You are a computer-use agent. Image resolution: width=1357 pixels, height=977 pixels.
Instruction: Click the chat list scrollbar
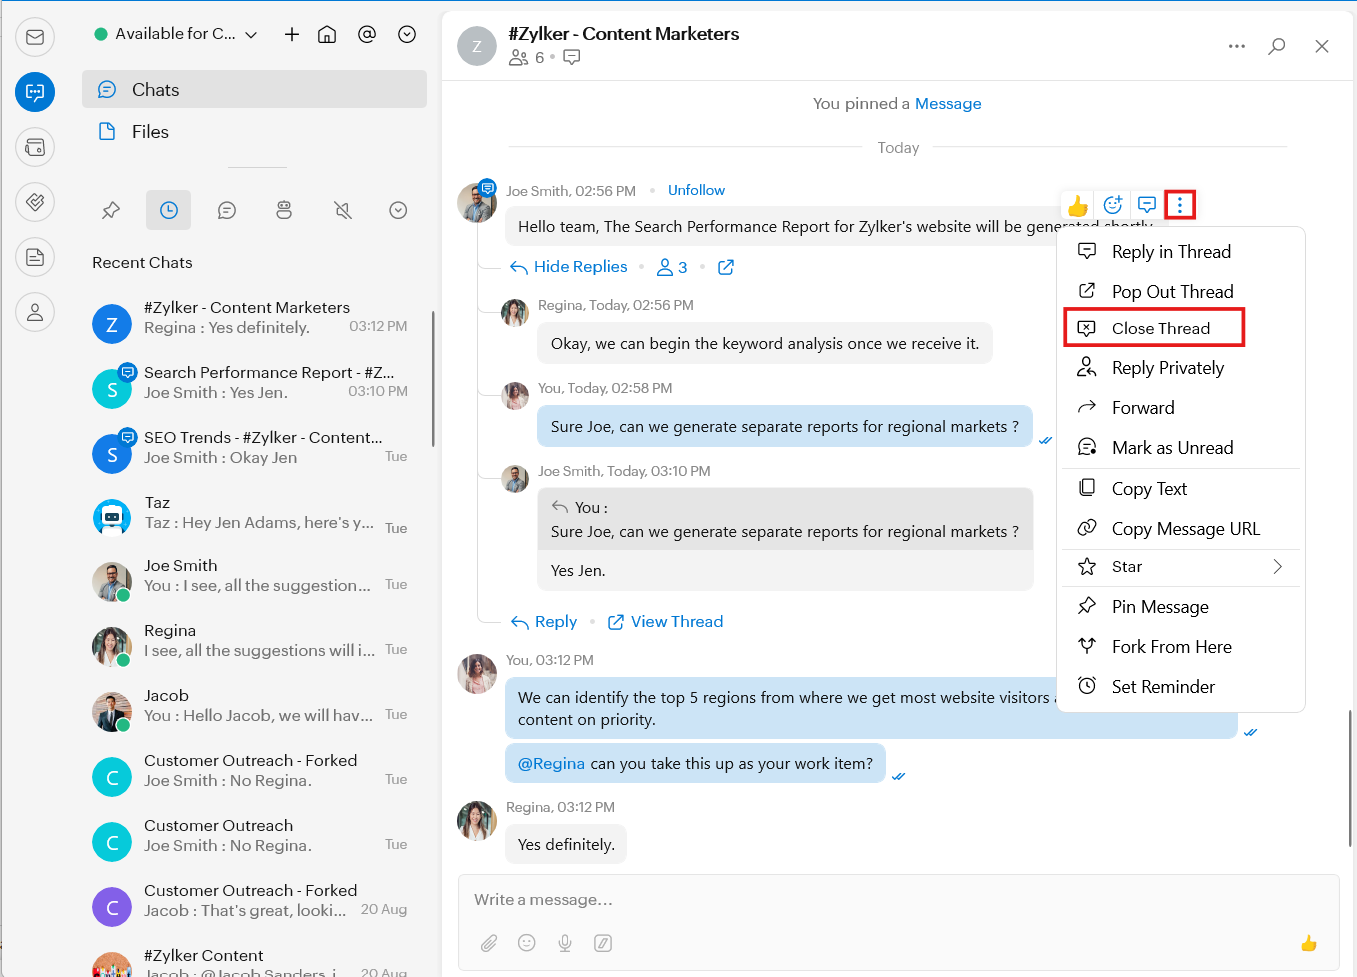(433, 378)
